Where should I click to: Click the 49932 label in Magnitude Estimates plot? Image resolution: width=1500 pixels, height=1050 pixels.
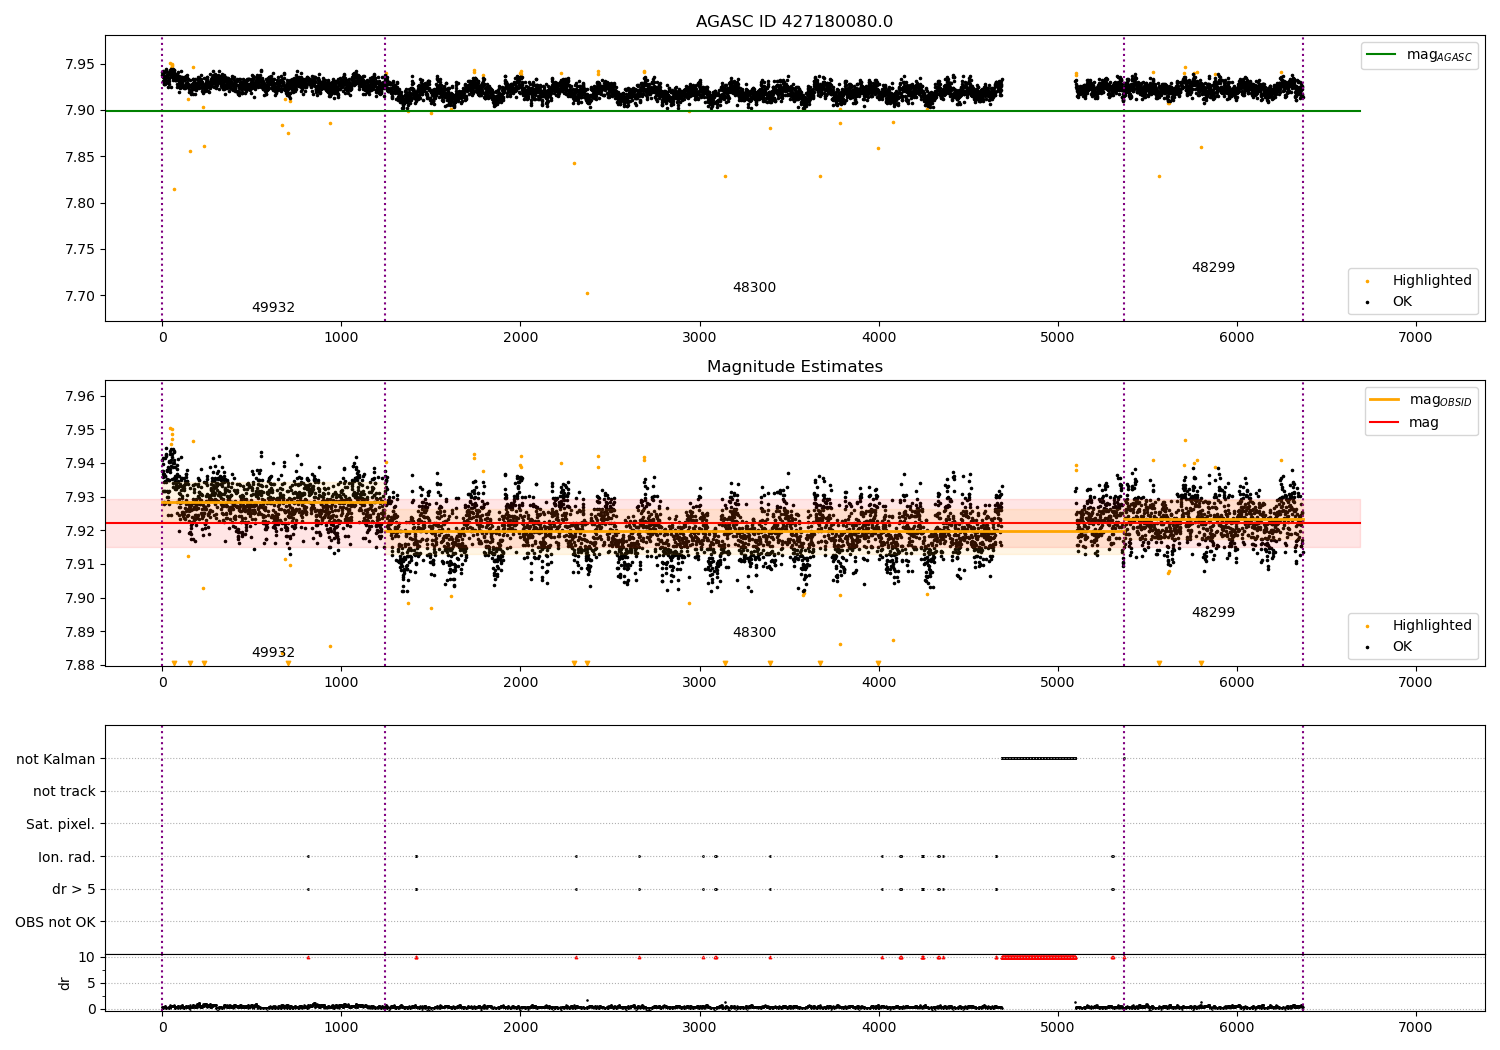[x=273, y=653]
